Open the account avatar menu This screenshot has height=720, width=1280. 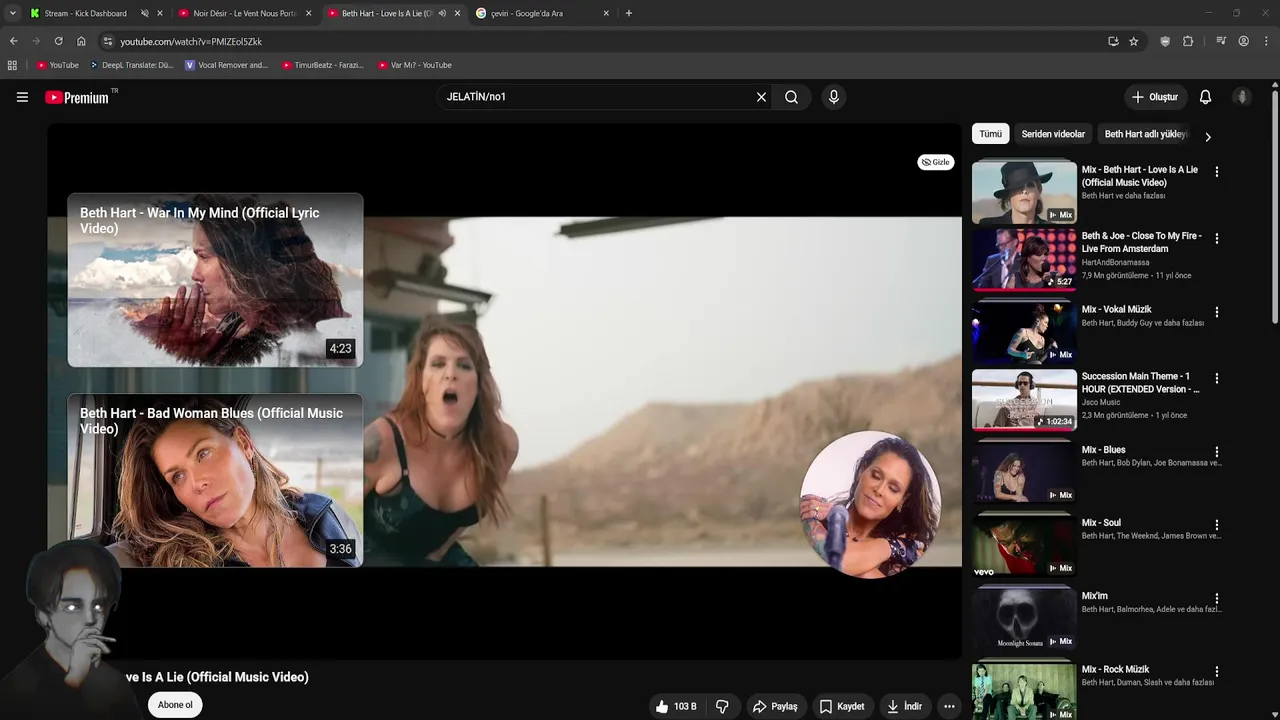click(1242, 97)
